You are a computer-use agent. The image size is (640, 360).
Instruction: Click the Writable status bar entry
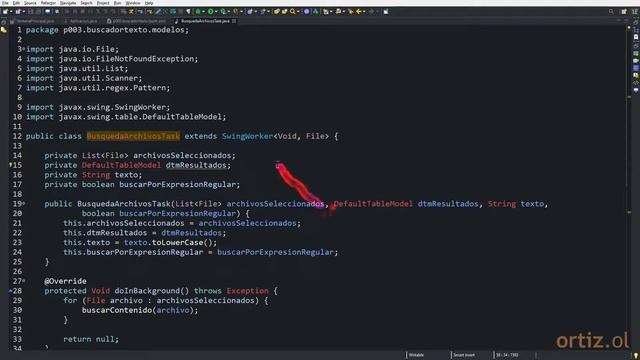click(416, 355)
